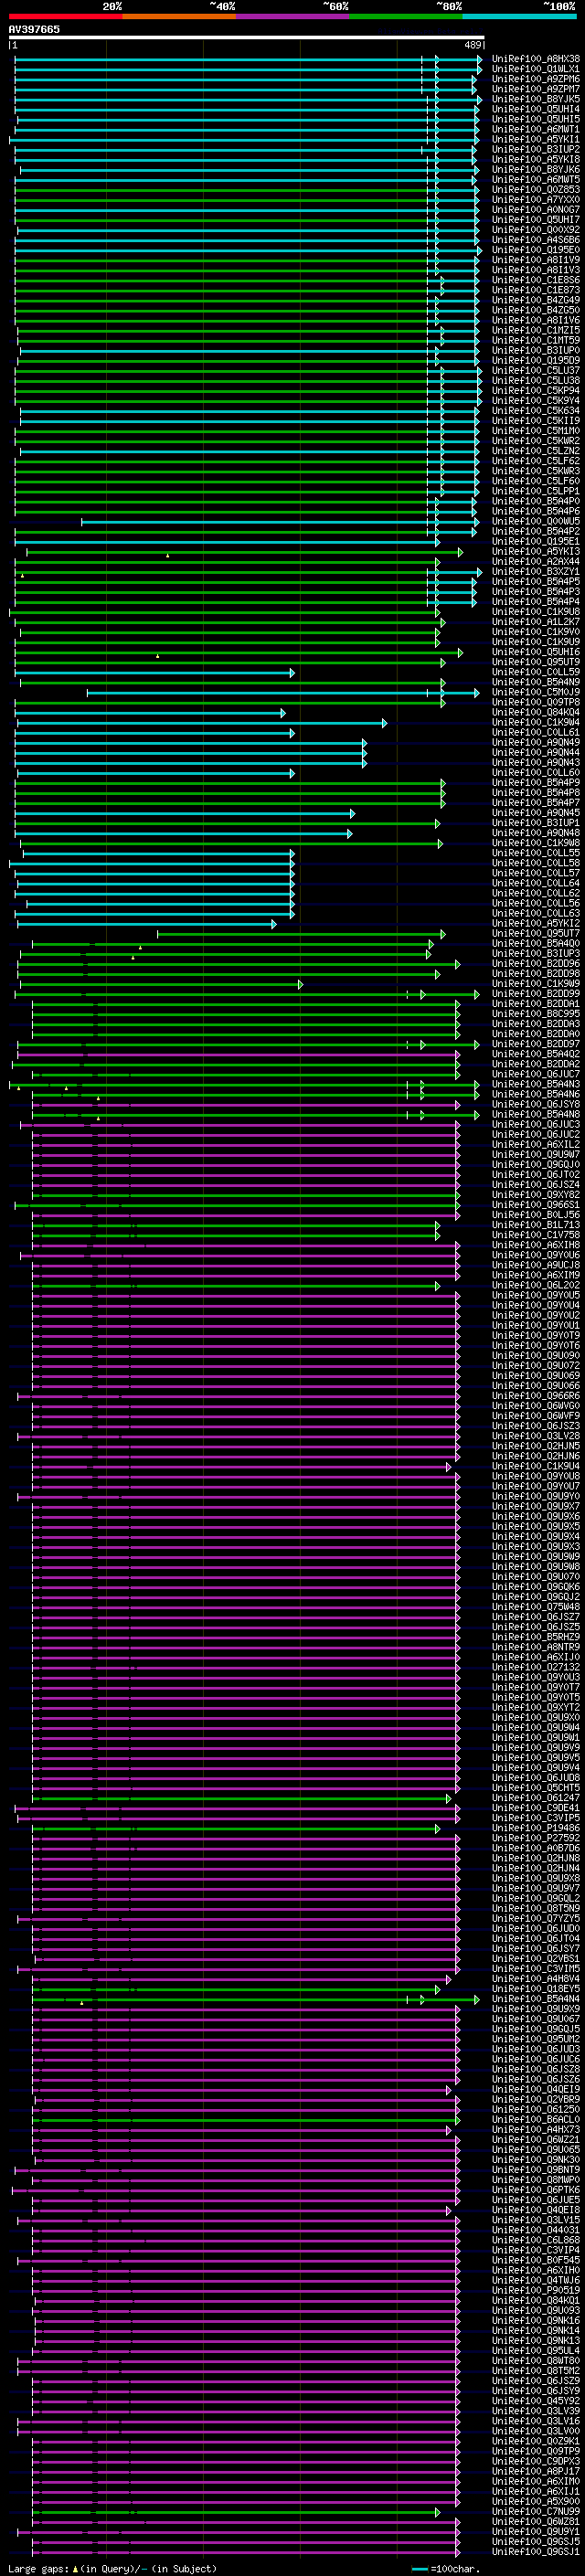Select the UniRef100_C5M1M0 label

coord(536,431)
